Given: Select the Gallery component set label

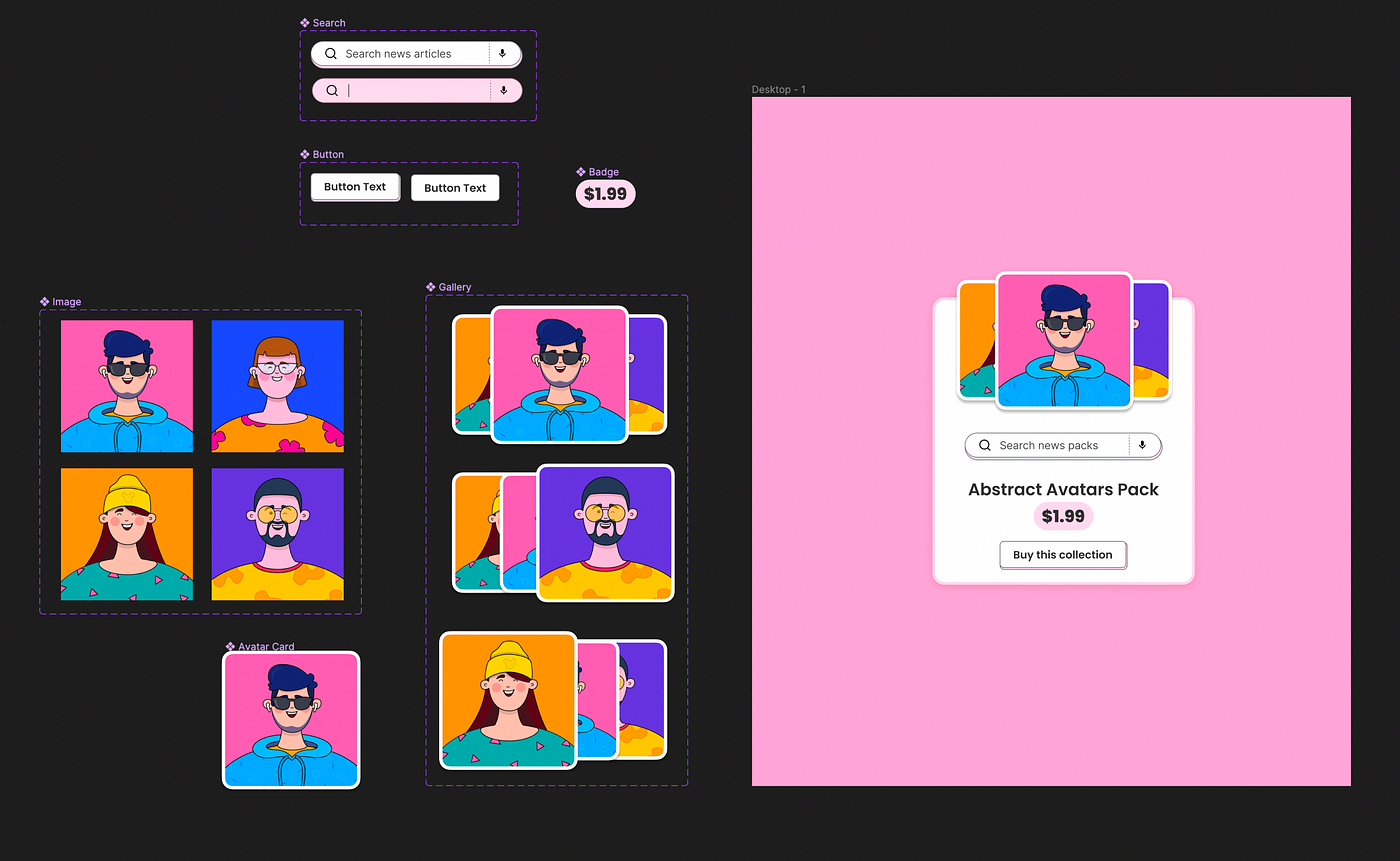Looking at the screenshot, I should [455, 288].
